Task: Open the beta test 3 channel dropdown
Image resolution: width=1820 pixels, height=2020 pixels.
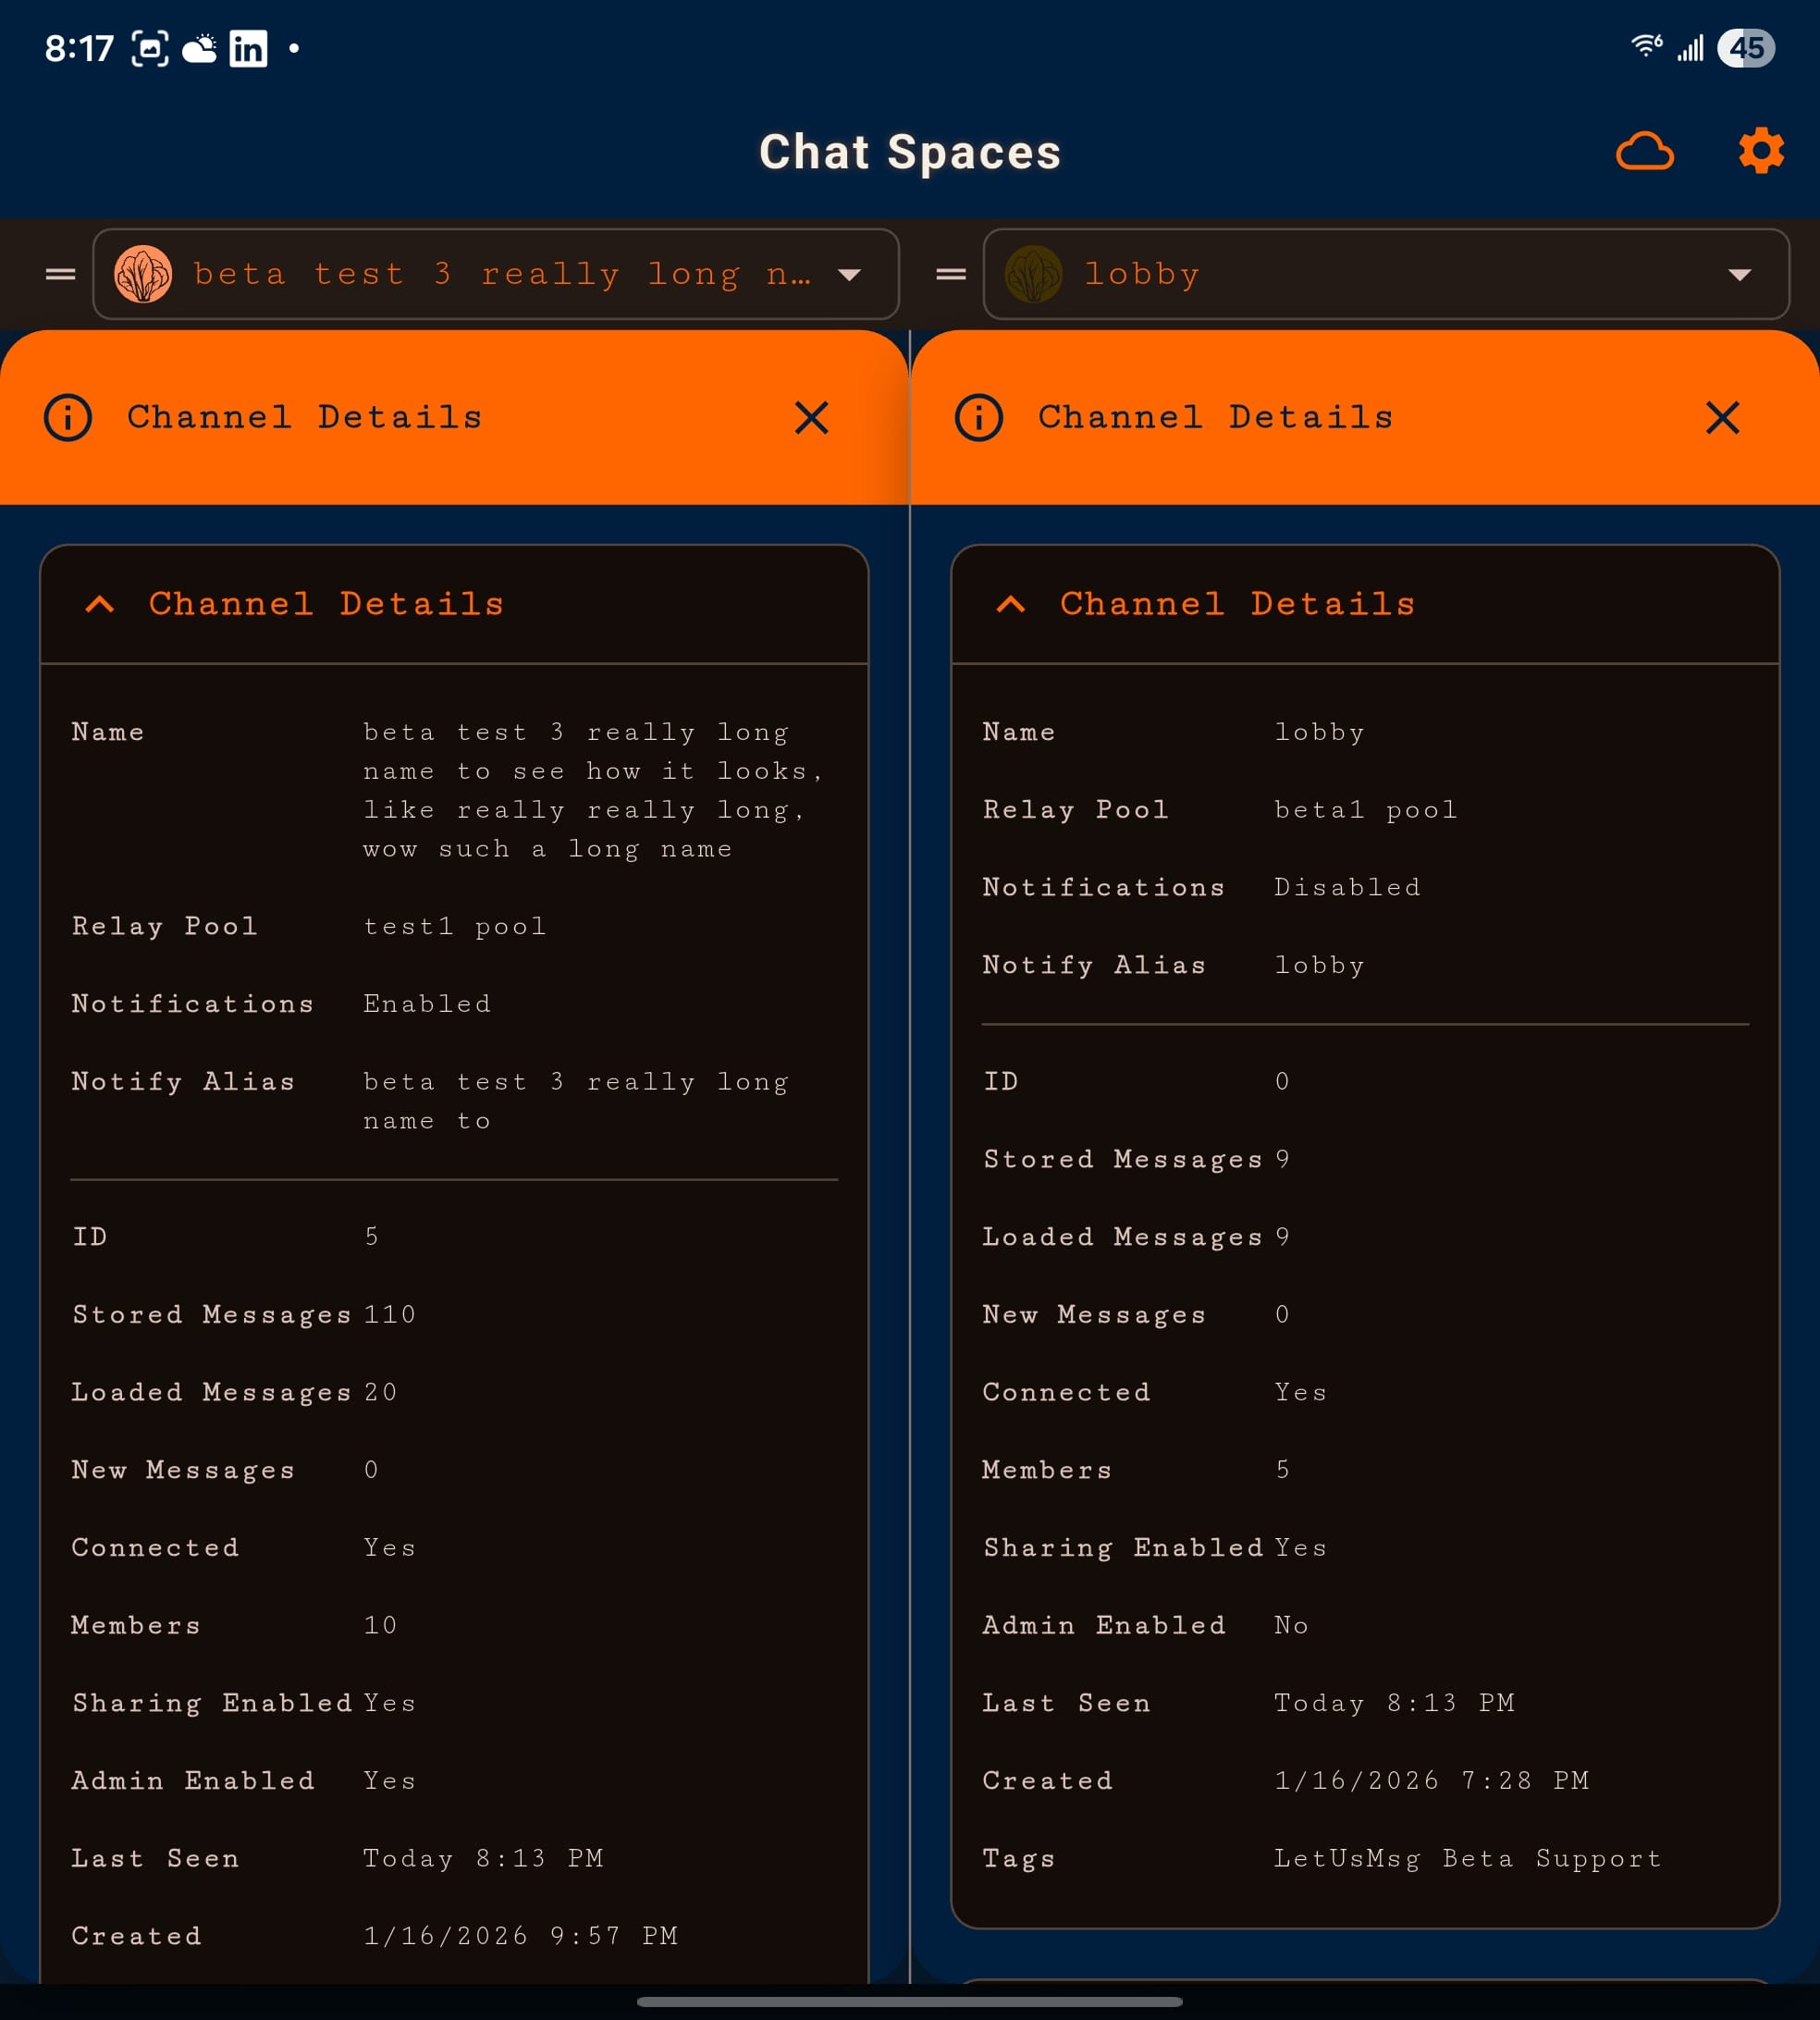Action: [x=849, y=275]
